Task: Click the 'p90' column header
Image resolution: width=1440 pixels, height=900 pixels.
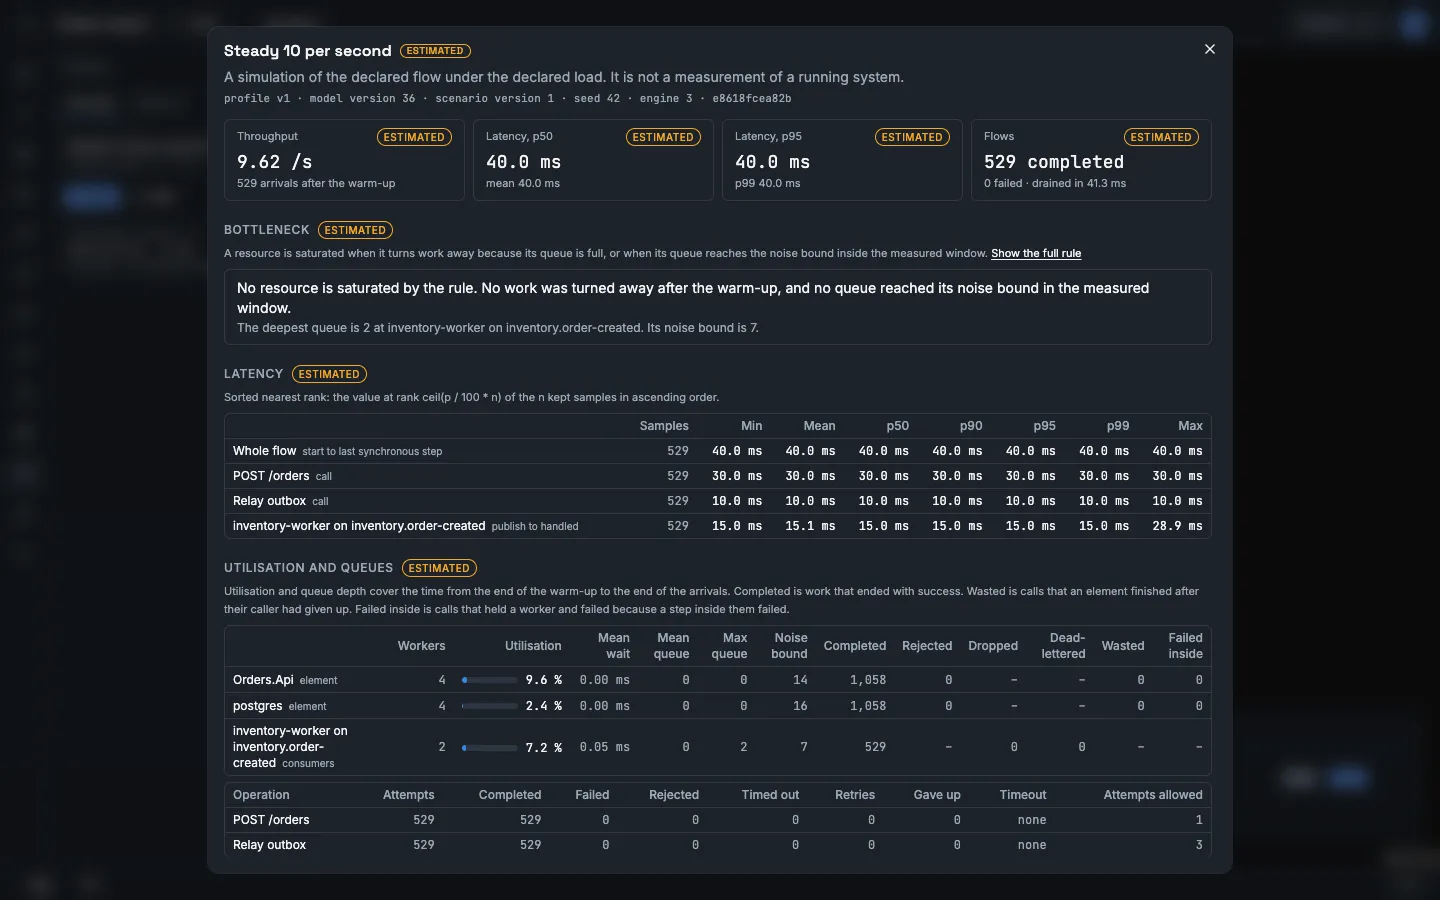Action: [971, 426]
